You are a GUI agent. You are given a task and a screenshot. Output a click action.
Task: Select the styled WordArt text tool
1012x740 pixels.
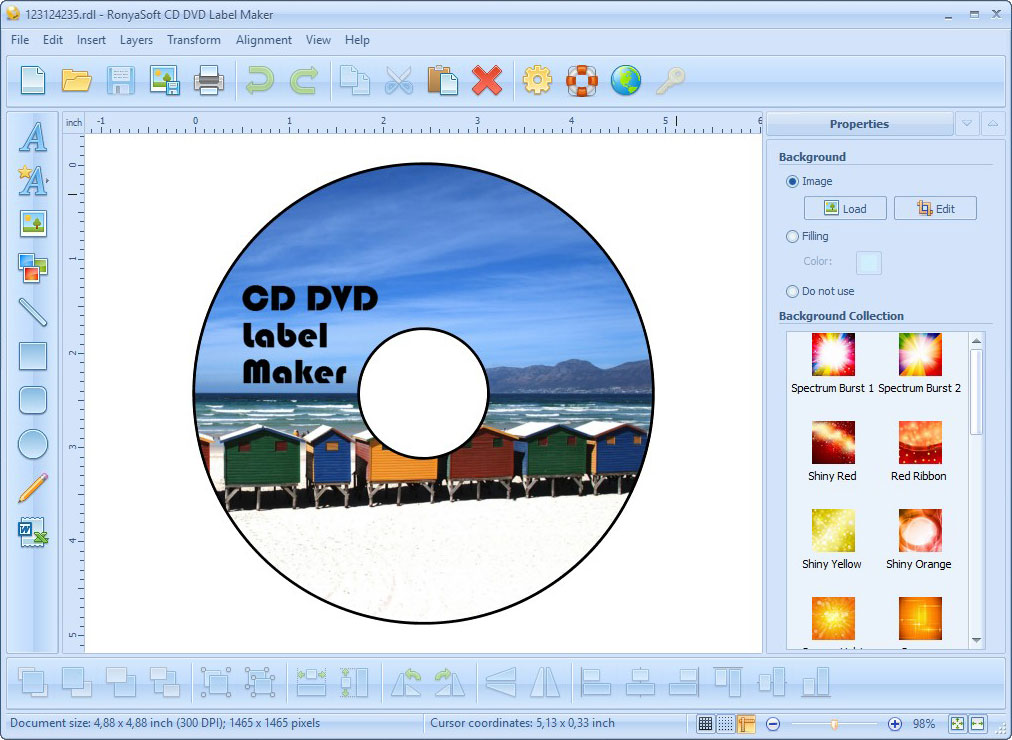(x=33, y=180)
